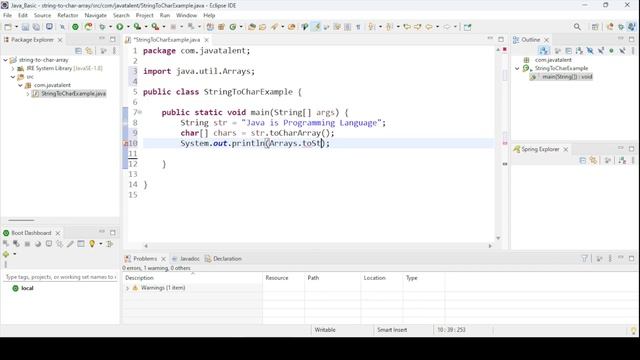Click the Toggle Mark Occurrences icon
Screen dimensions: 640x360
click(316, 27)
